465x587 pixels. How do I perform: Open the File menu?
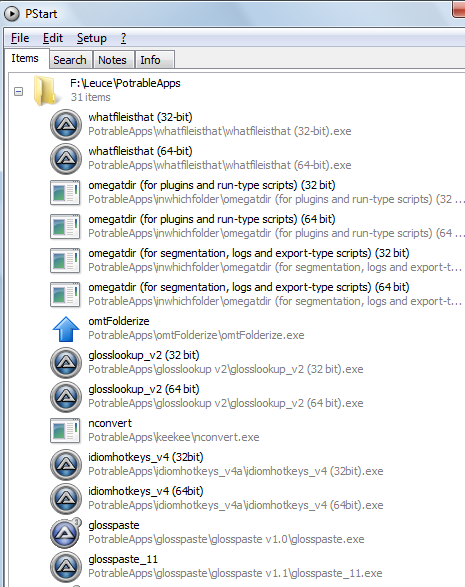point(20,38)
